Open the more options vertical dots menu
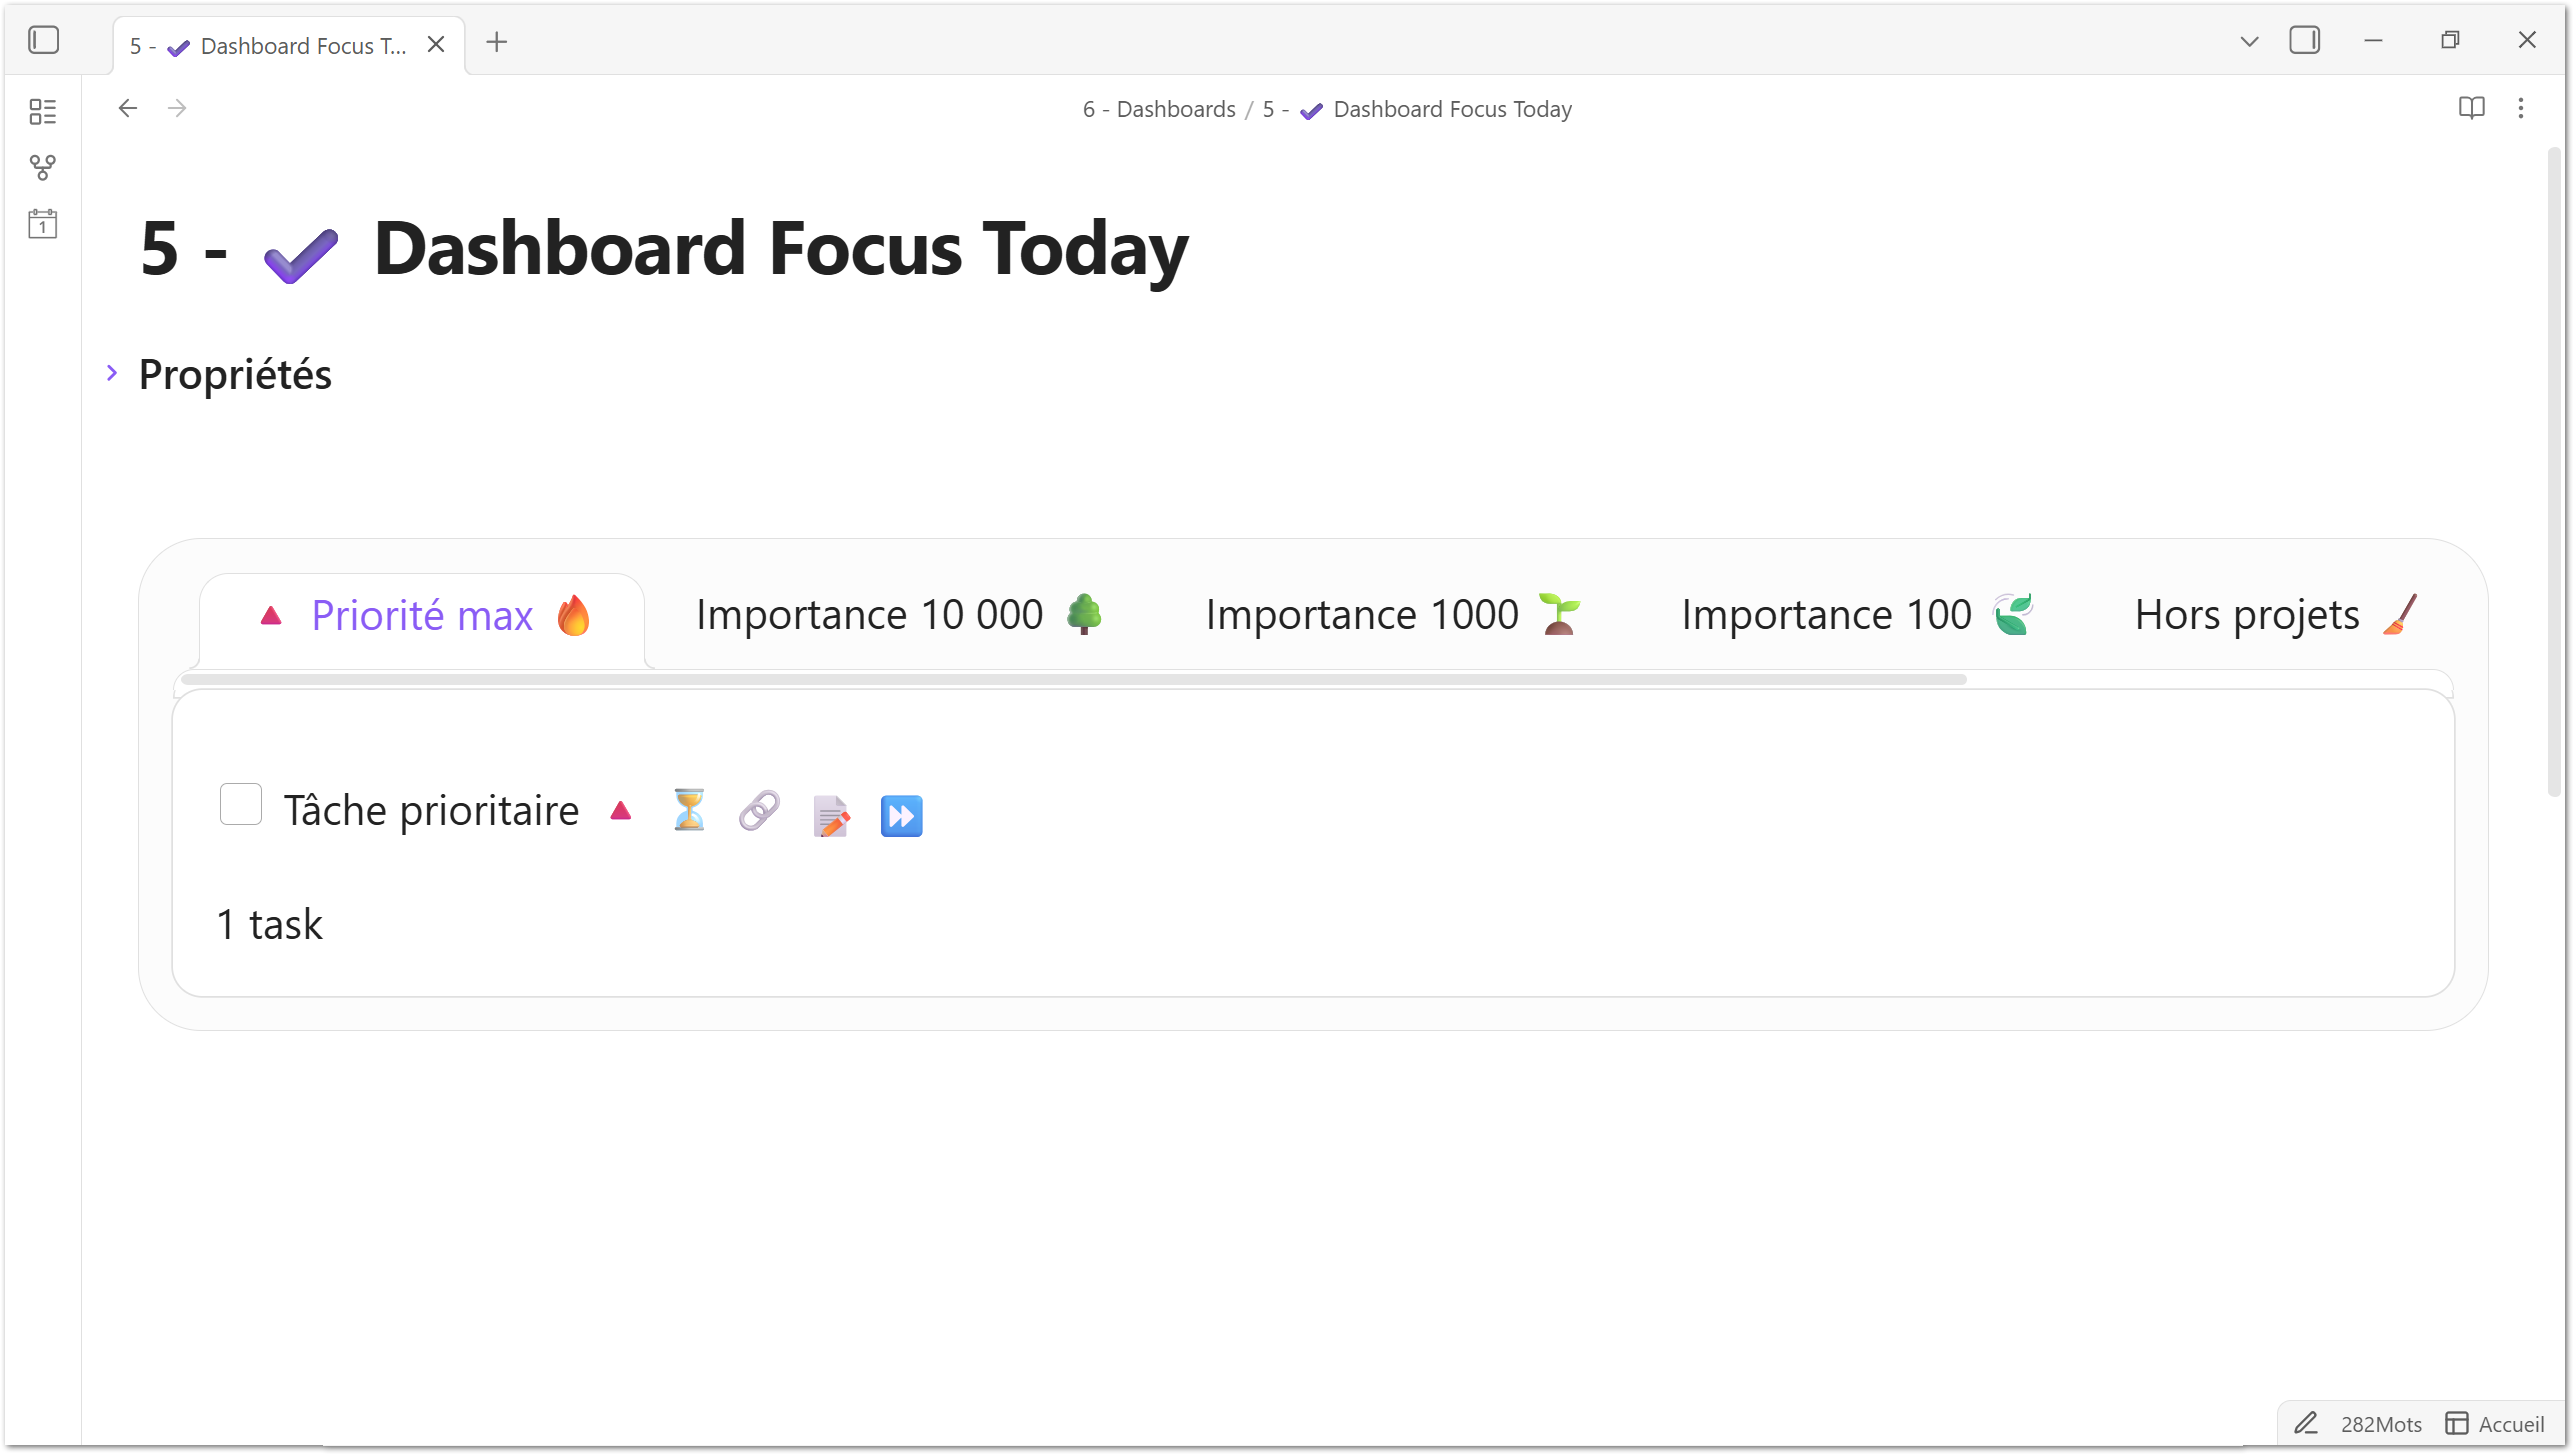 coord(2521,108)
